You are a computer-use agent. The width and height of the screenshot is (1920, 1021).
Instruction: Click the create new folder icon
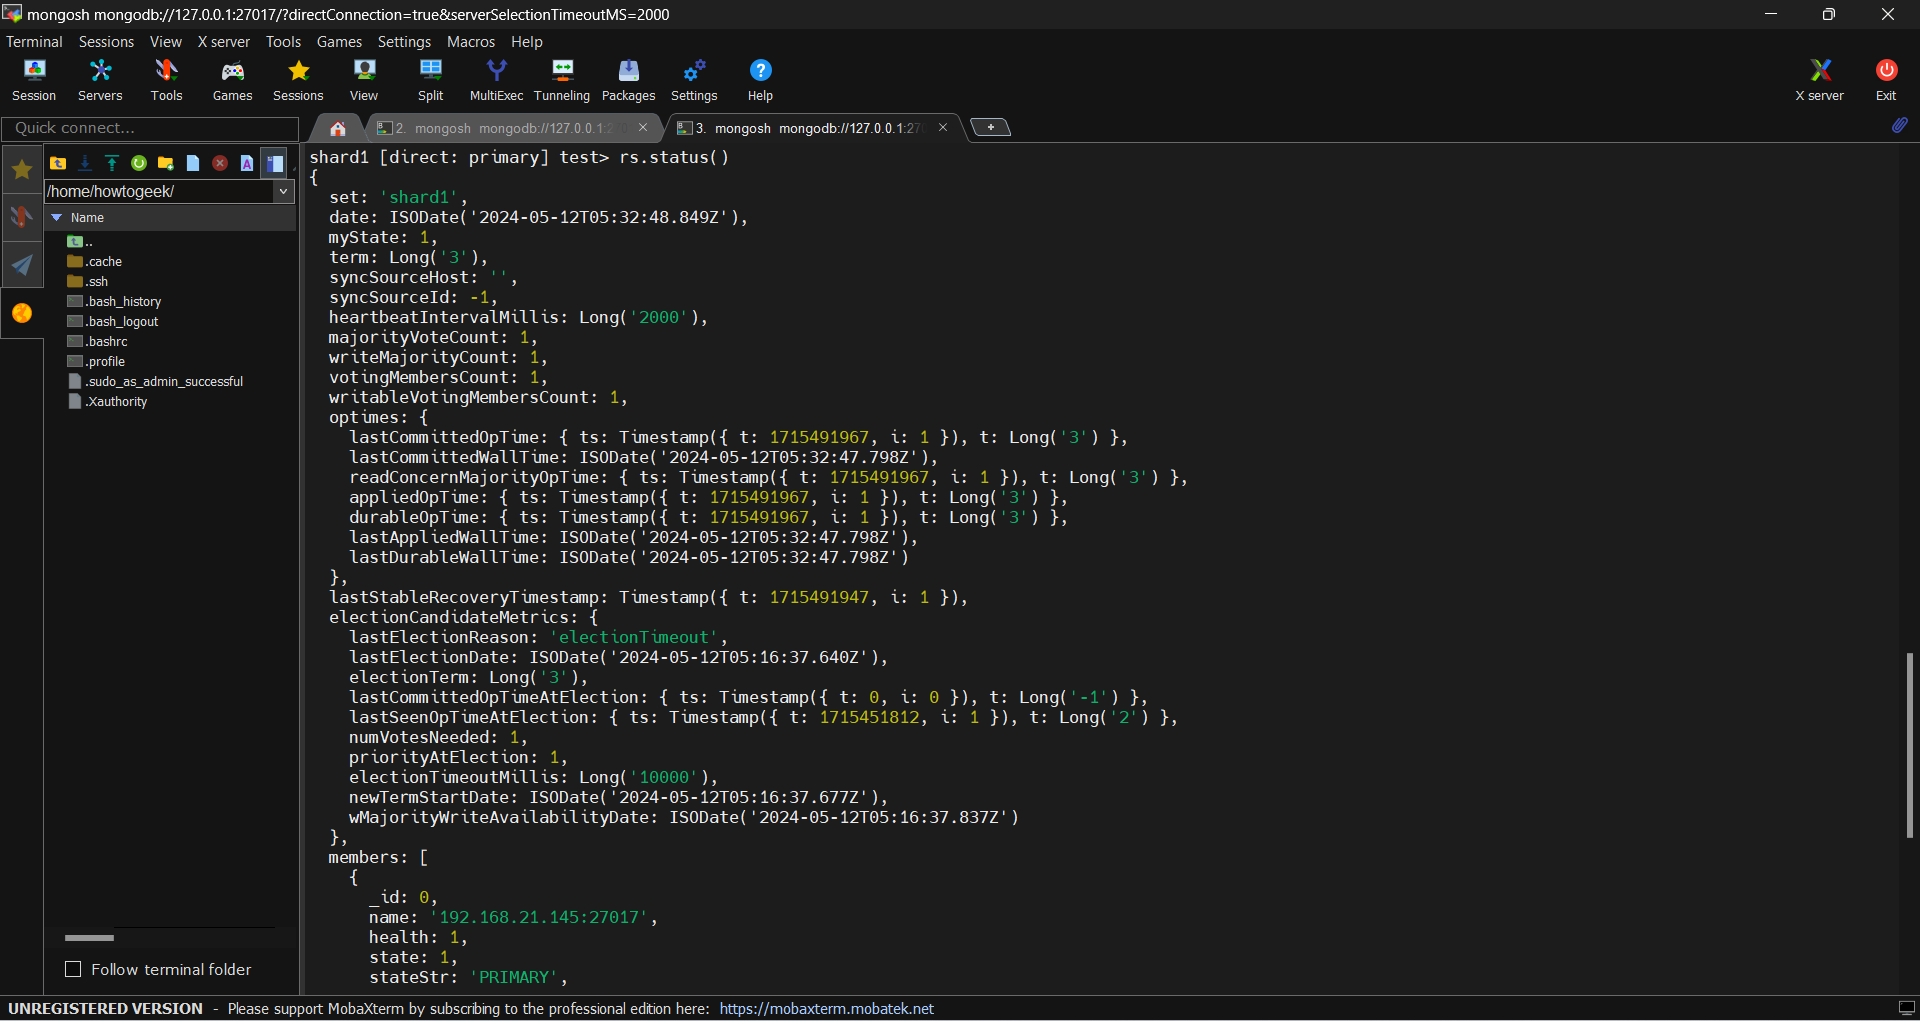tap(166, 163)
